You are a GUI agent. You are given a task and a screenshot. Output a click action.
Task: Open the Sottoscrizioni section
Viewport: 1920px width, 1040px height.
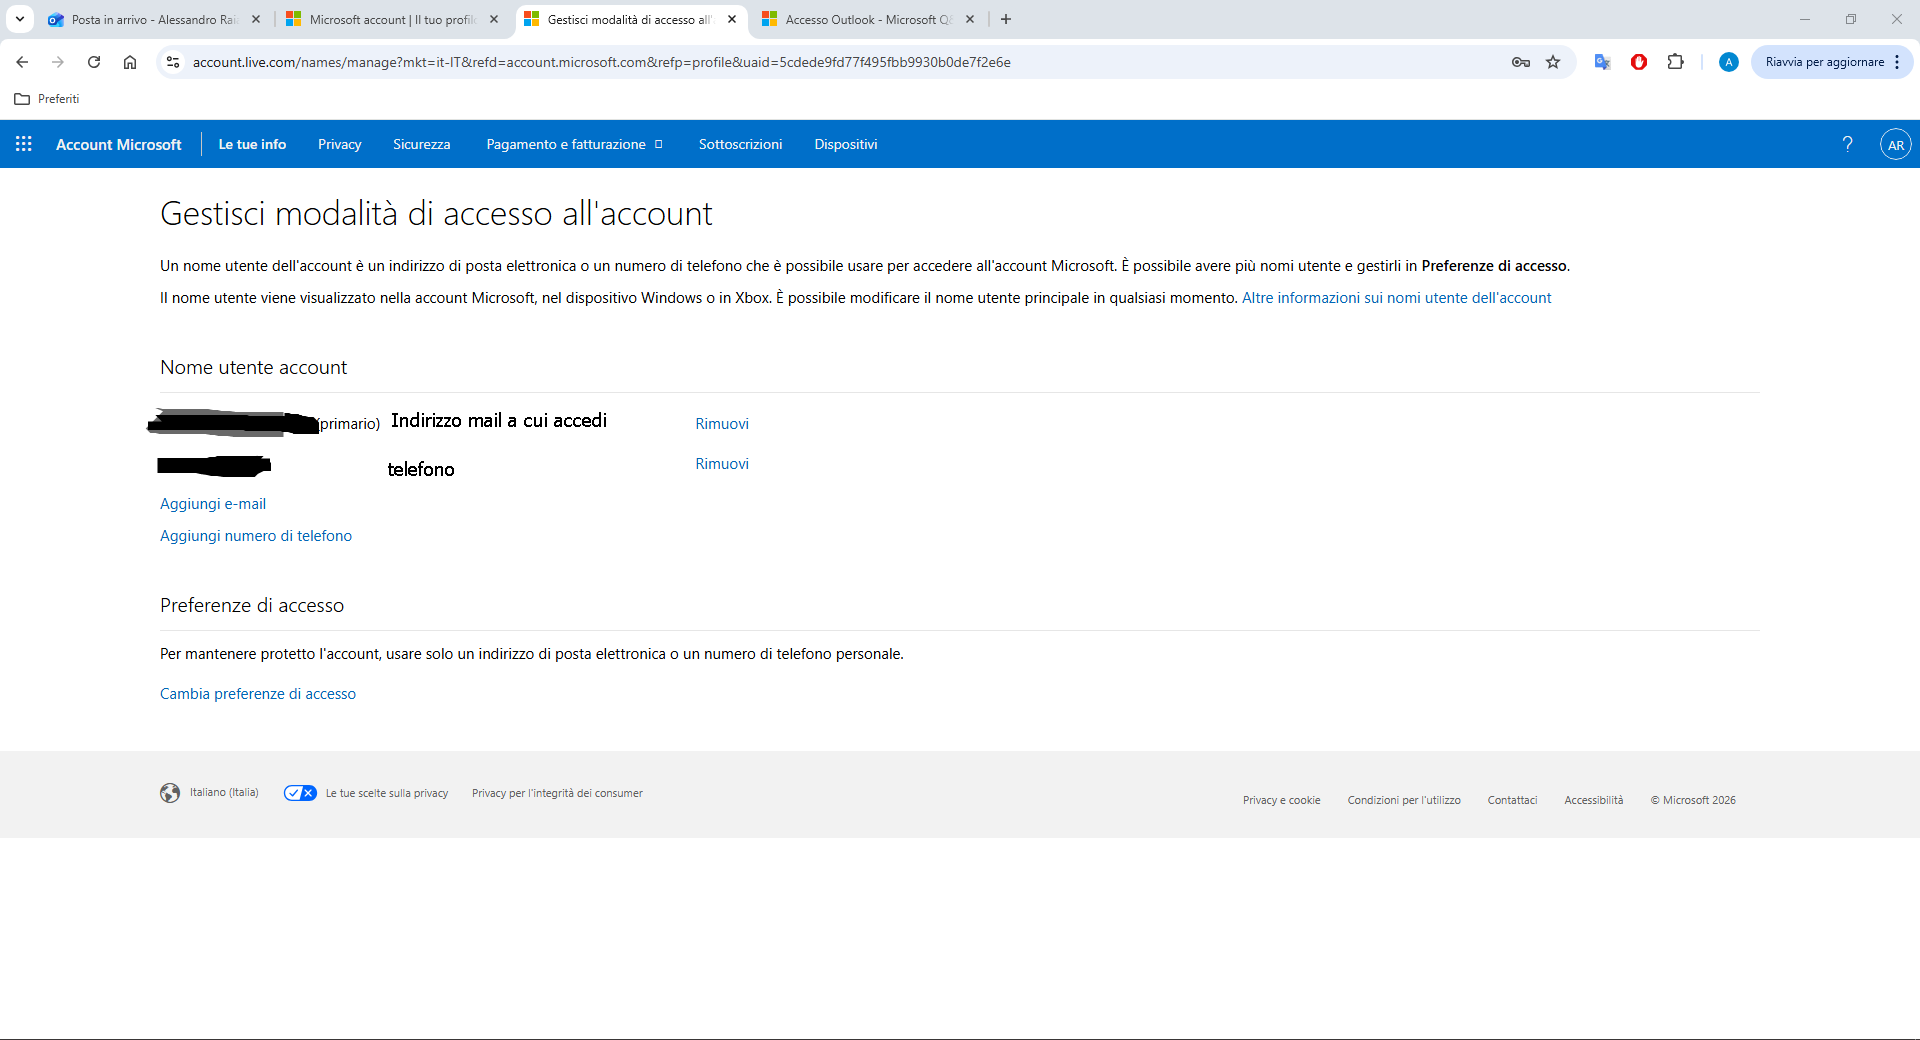click(x=741, y=144)
